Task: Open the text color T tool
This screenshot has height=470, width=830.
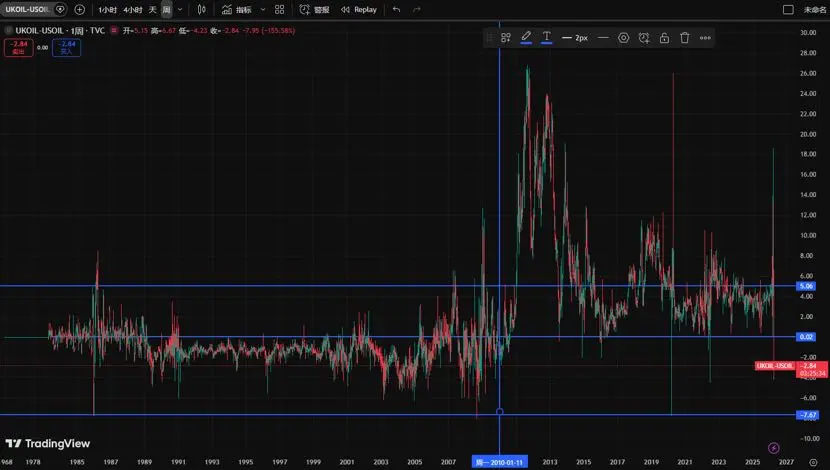Action: 546,37
